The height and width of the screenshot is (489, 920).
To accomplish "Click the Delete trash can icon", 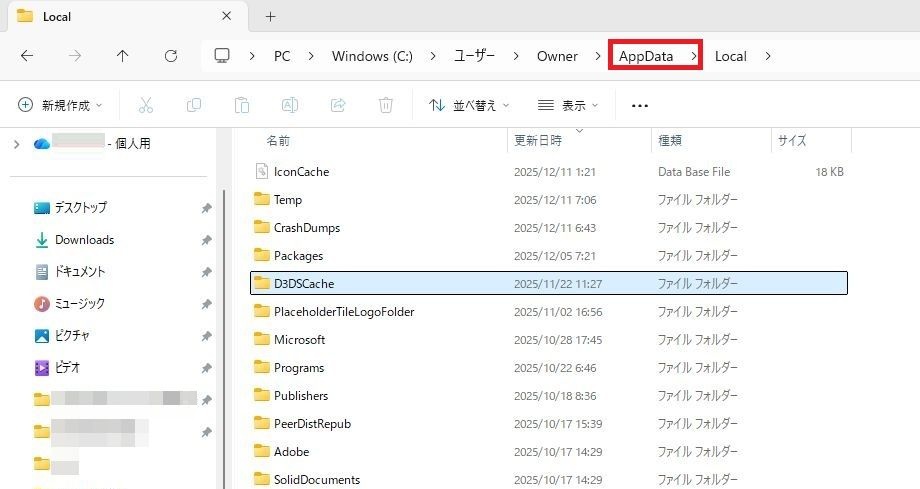I will click(386, 105).
